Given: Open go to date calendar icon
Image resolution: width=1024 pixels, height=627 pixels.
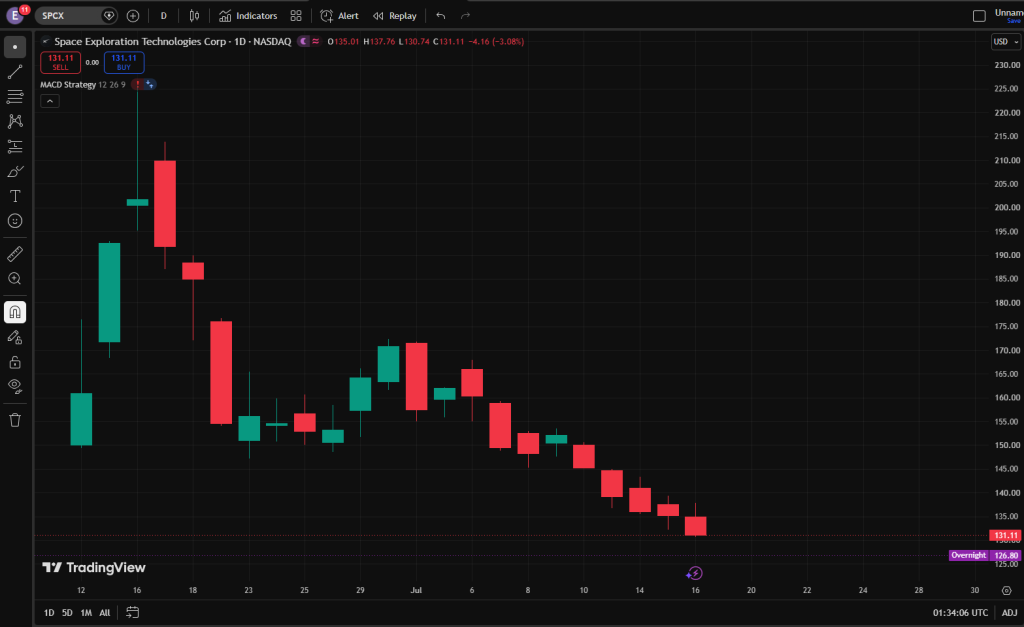Looking at the screenshot, I should (133, 613).
